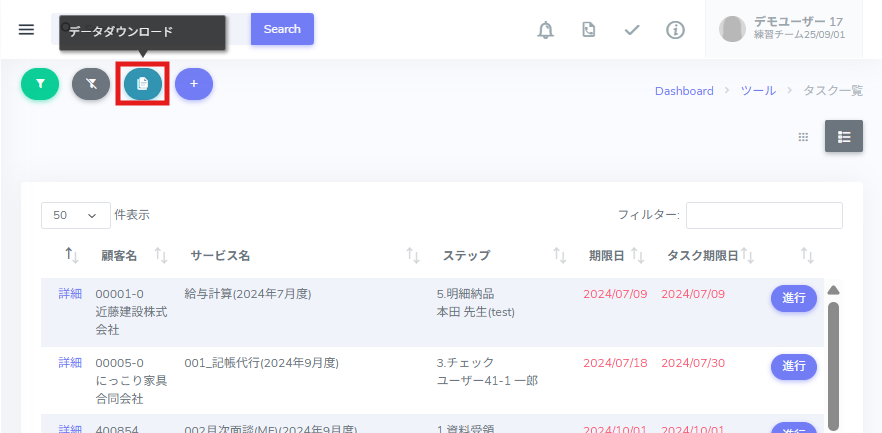Switch to list view layout
882x433 pixels.
click(x=843, y=137)
